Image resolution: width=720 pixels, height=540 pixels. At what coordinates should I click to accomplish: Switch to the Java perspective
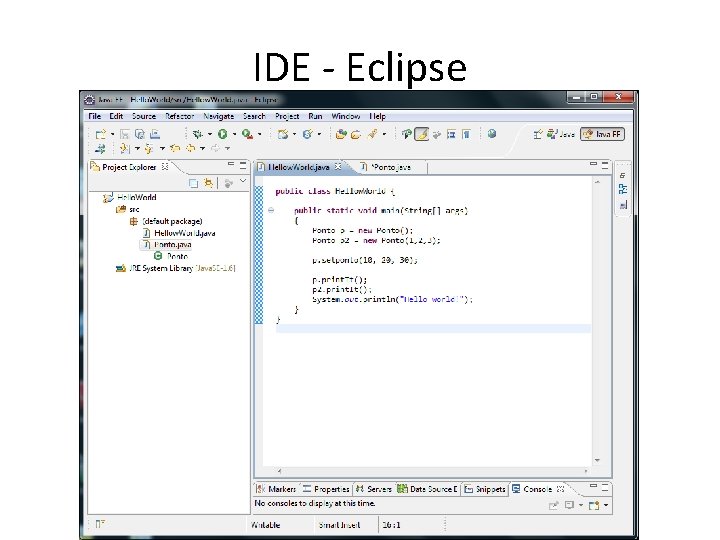[561, 134]
